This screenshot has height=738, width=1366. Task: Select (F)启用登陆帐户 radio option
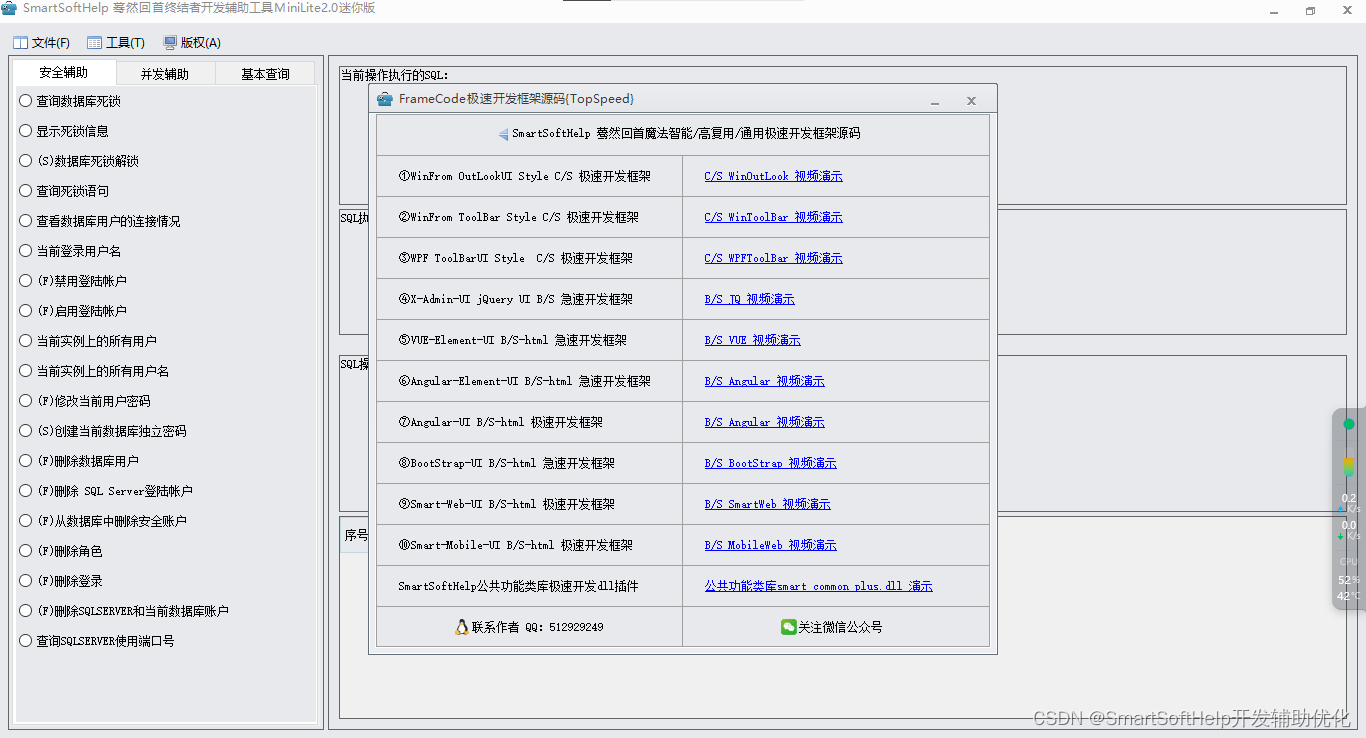click(x=73, y=311)
